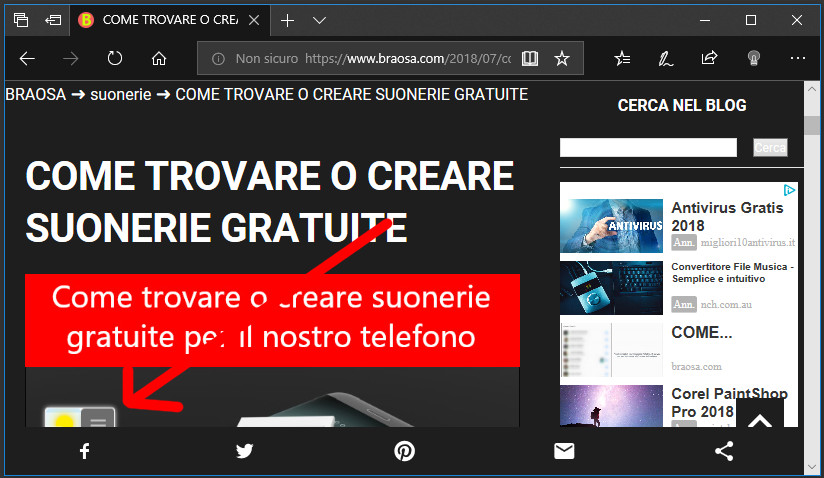Share article on Twitter
The height and width of the screenshot is (478, 824).
[245, 451]
